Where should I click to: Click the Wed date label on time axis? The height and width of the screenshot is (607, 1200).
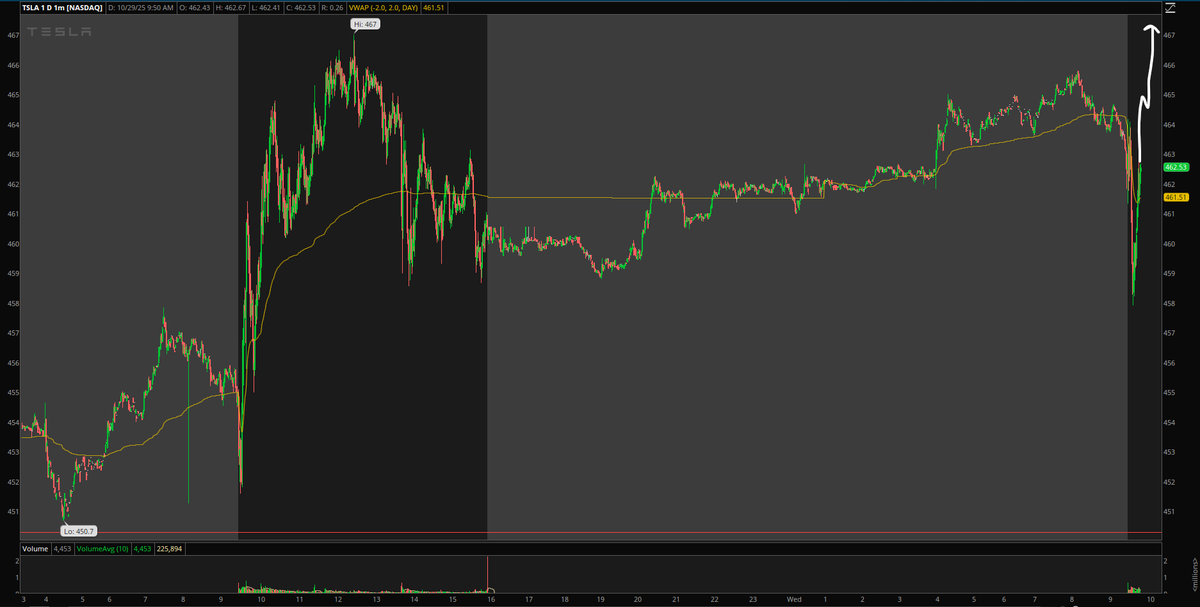[x=794, y=600]
